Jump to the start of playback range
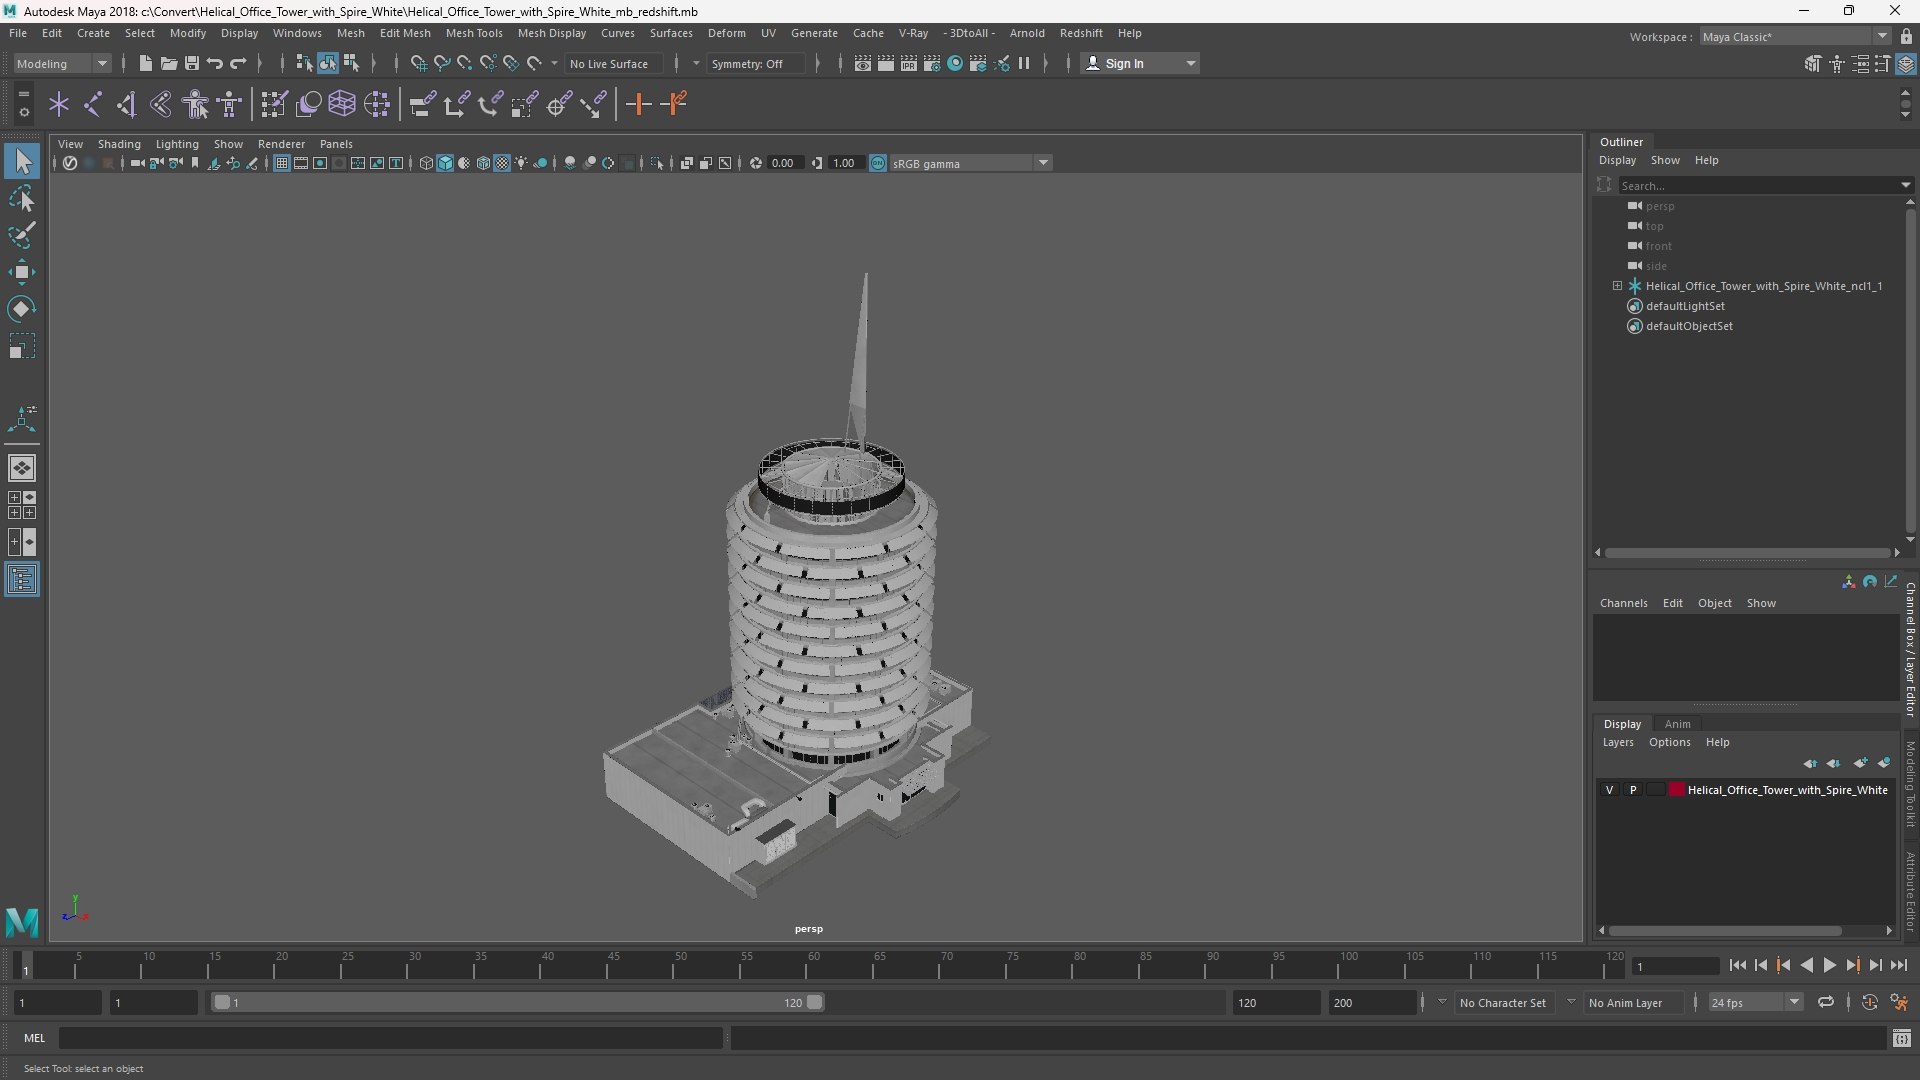This screenshot has width=1920, height=1080. tap(1737, 965)
